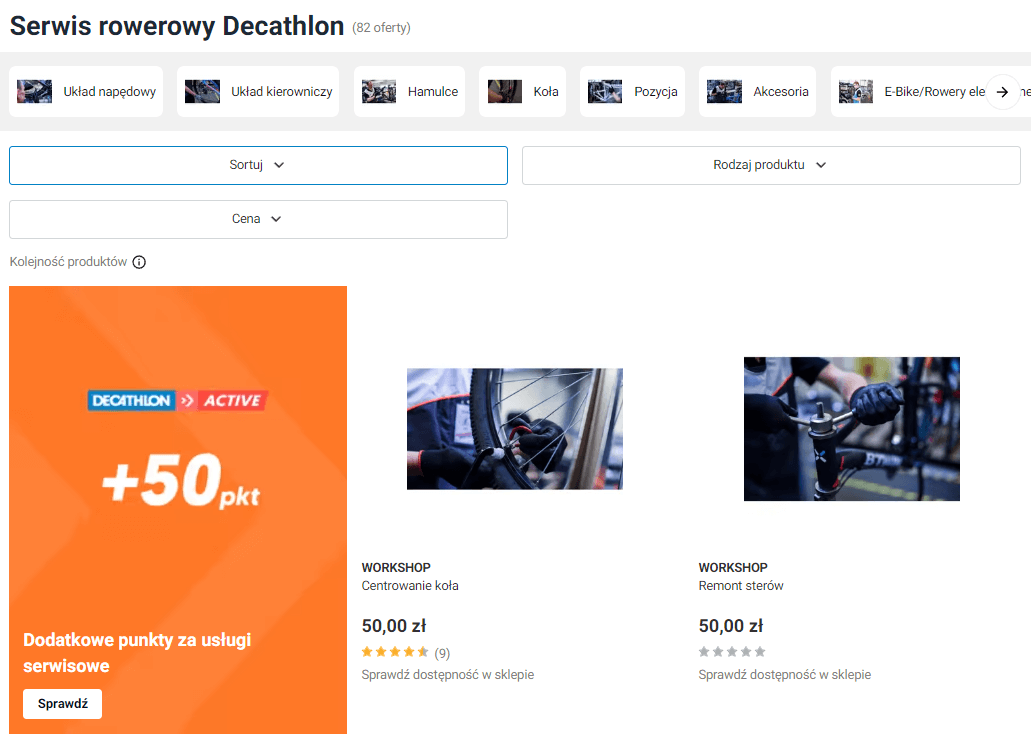Open the Cena filter dropdown
The height and width of the screenshot is (743, 1031).
tap(257, 217)
